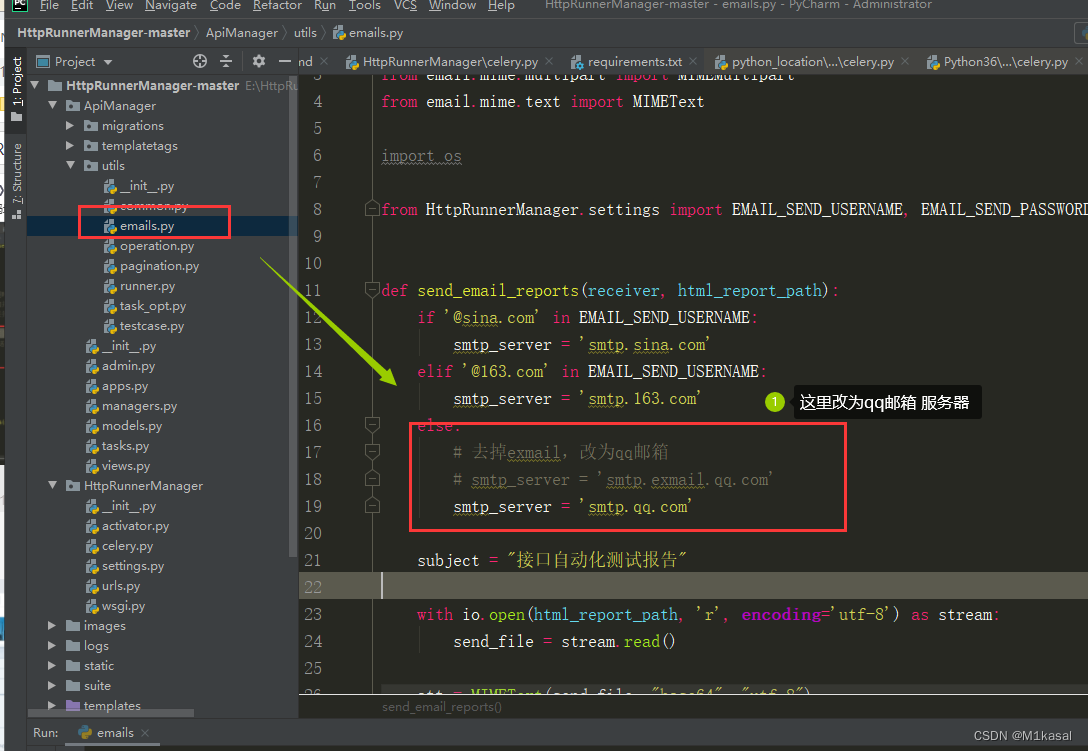Viewport: 1088px width, 751px height.
Task: Collapse HttpRunnerManager-master root folder
Action: click(35, 85)
